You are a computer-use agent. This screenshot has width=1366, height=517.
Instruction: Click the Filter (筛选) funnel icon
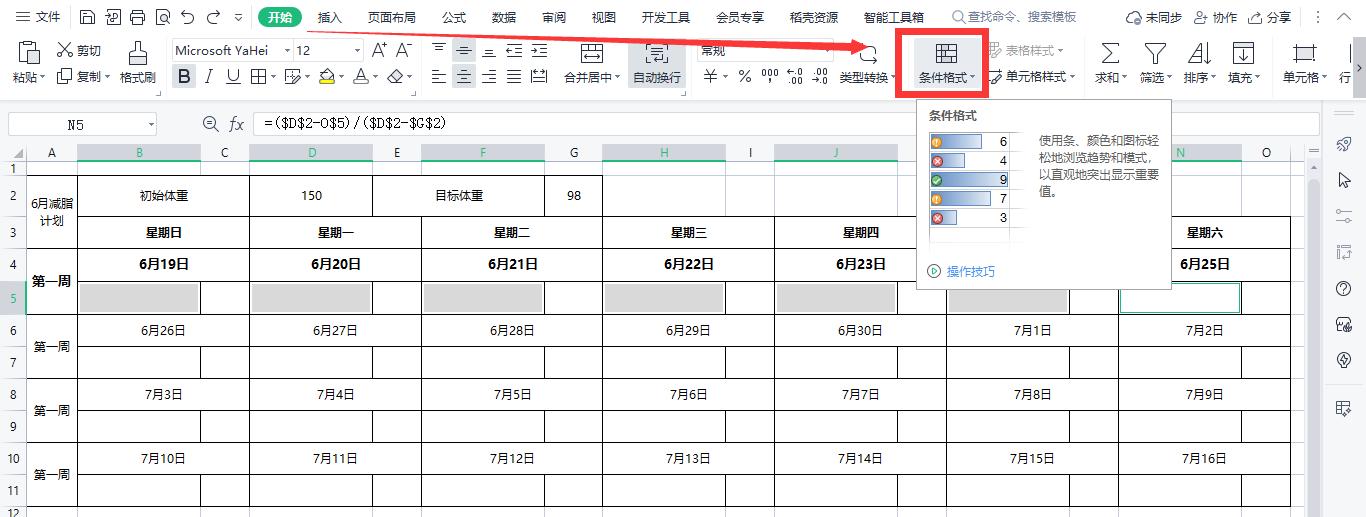pos(1155,54)
